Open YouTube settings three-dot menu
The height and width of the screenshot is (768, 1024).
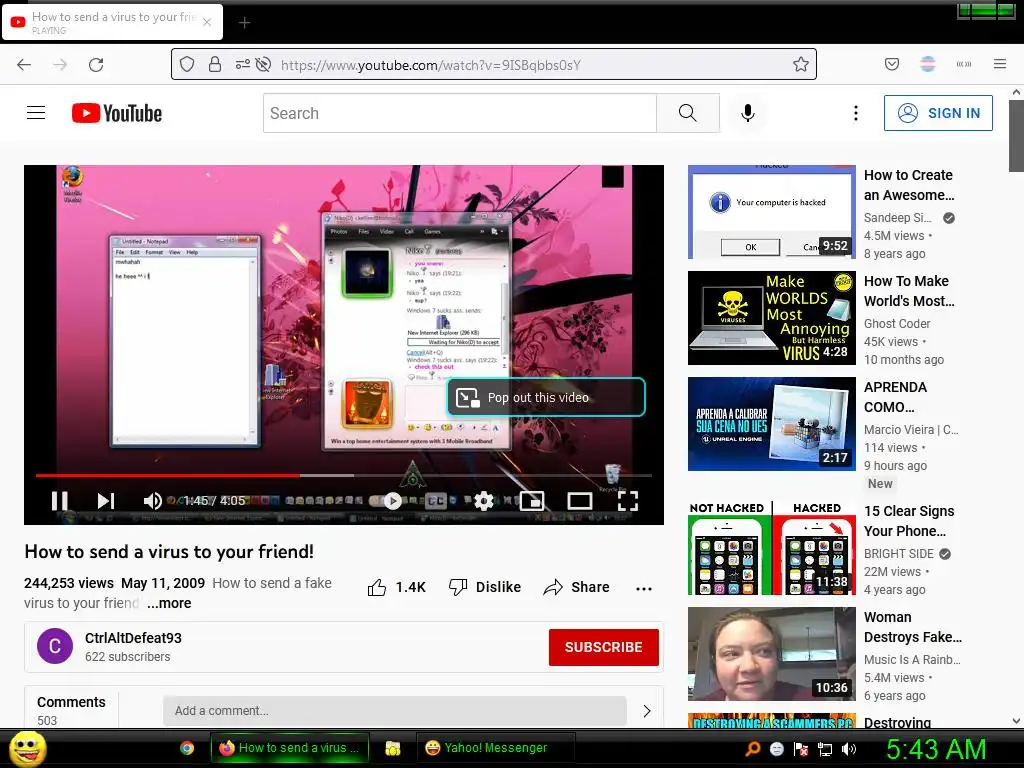click(856, 113)
